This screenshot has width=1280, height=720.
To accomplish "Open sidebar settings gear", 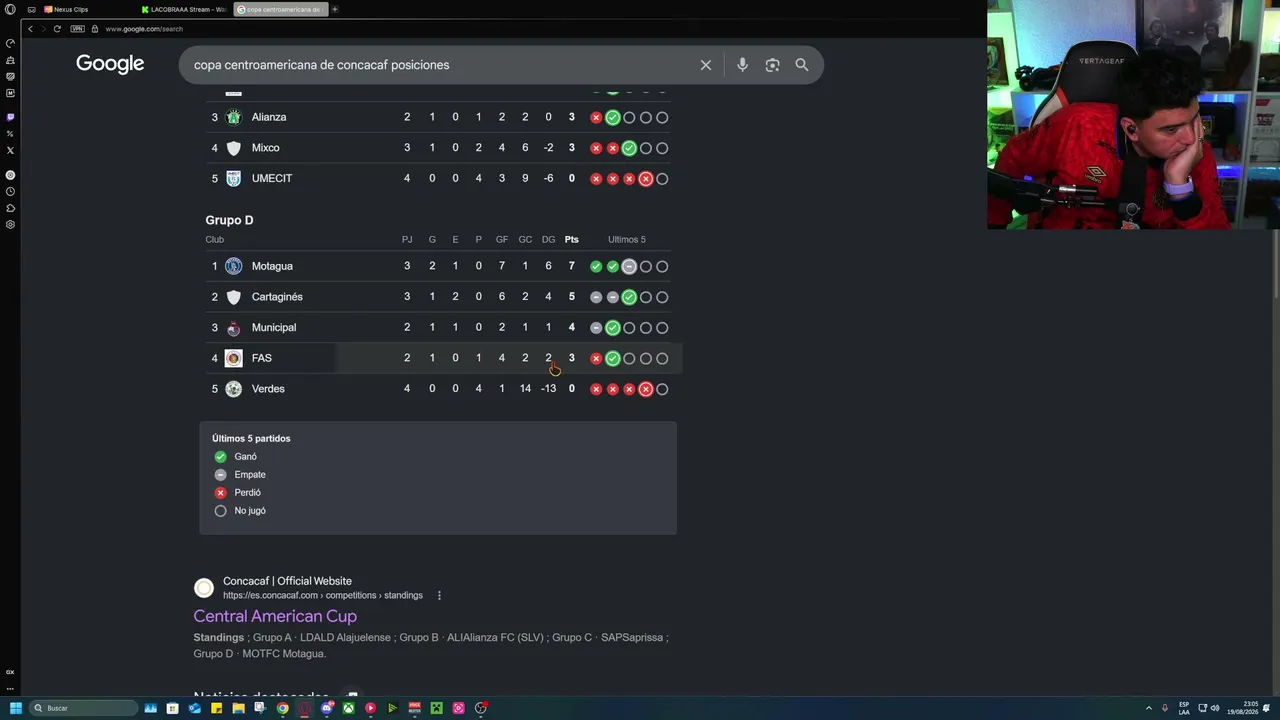I will pos(10,224).
